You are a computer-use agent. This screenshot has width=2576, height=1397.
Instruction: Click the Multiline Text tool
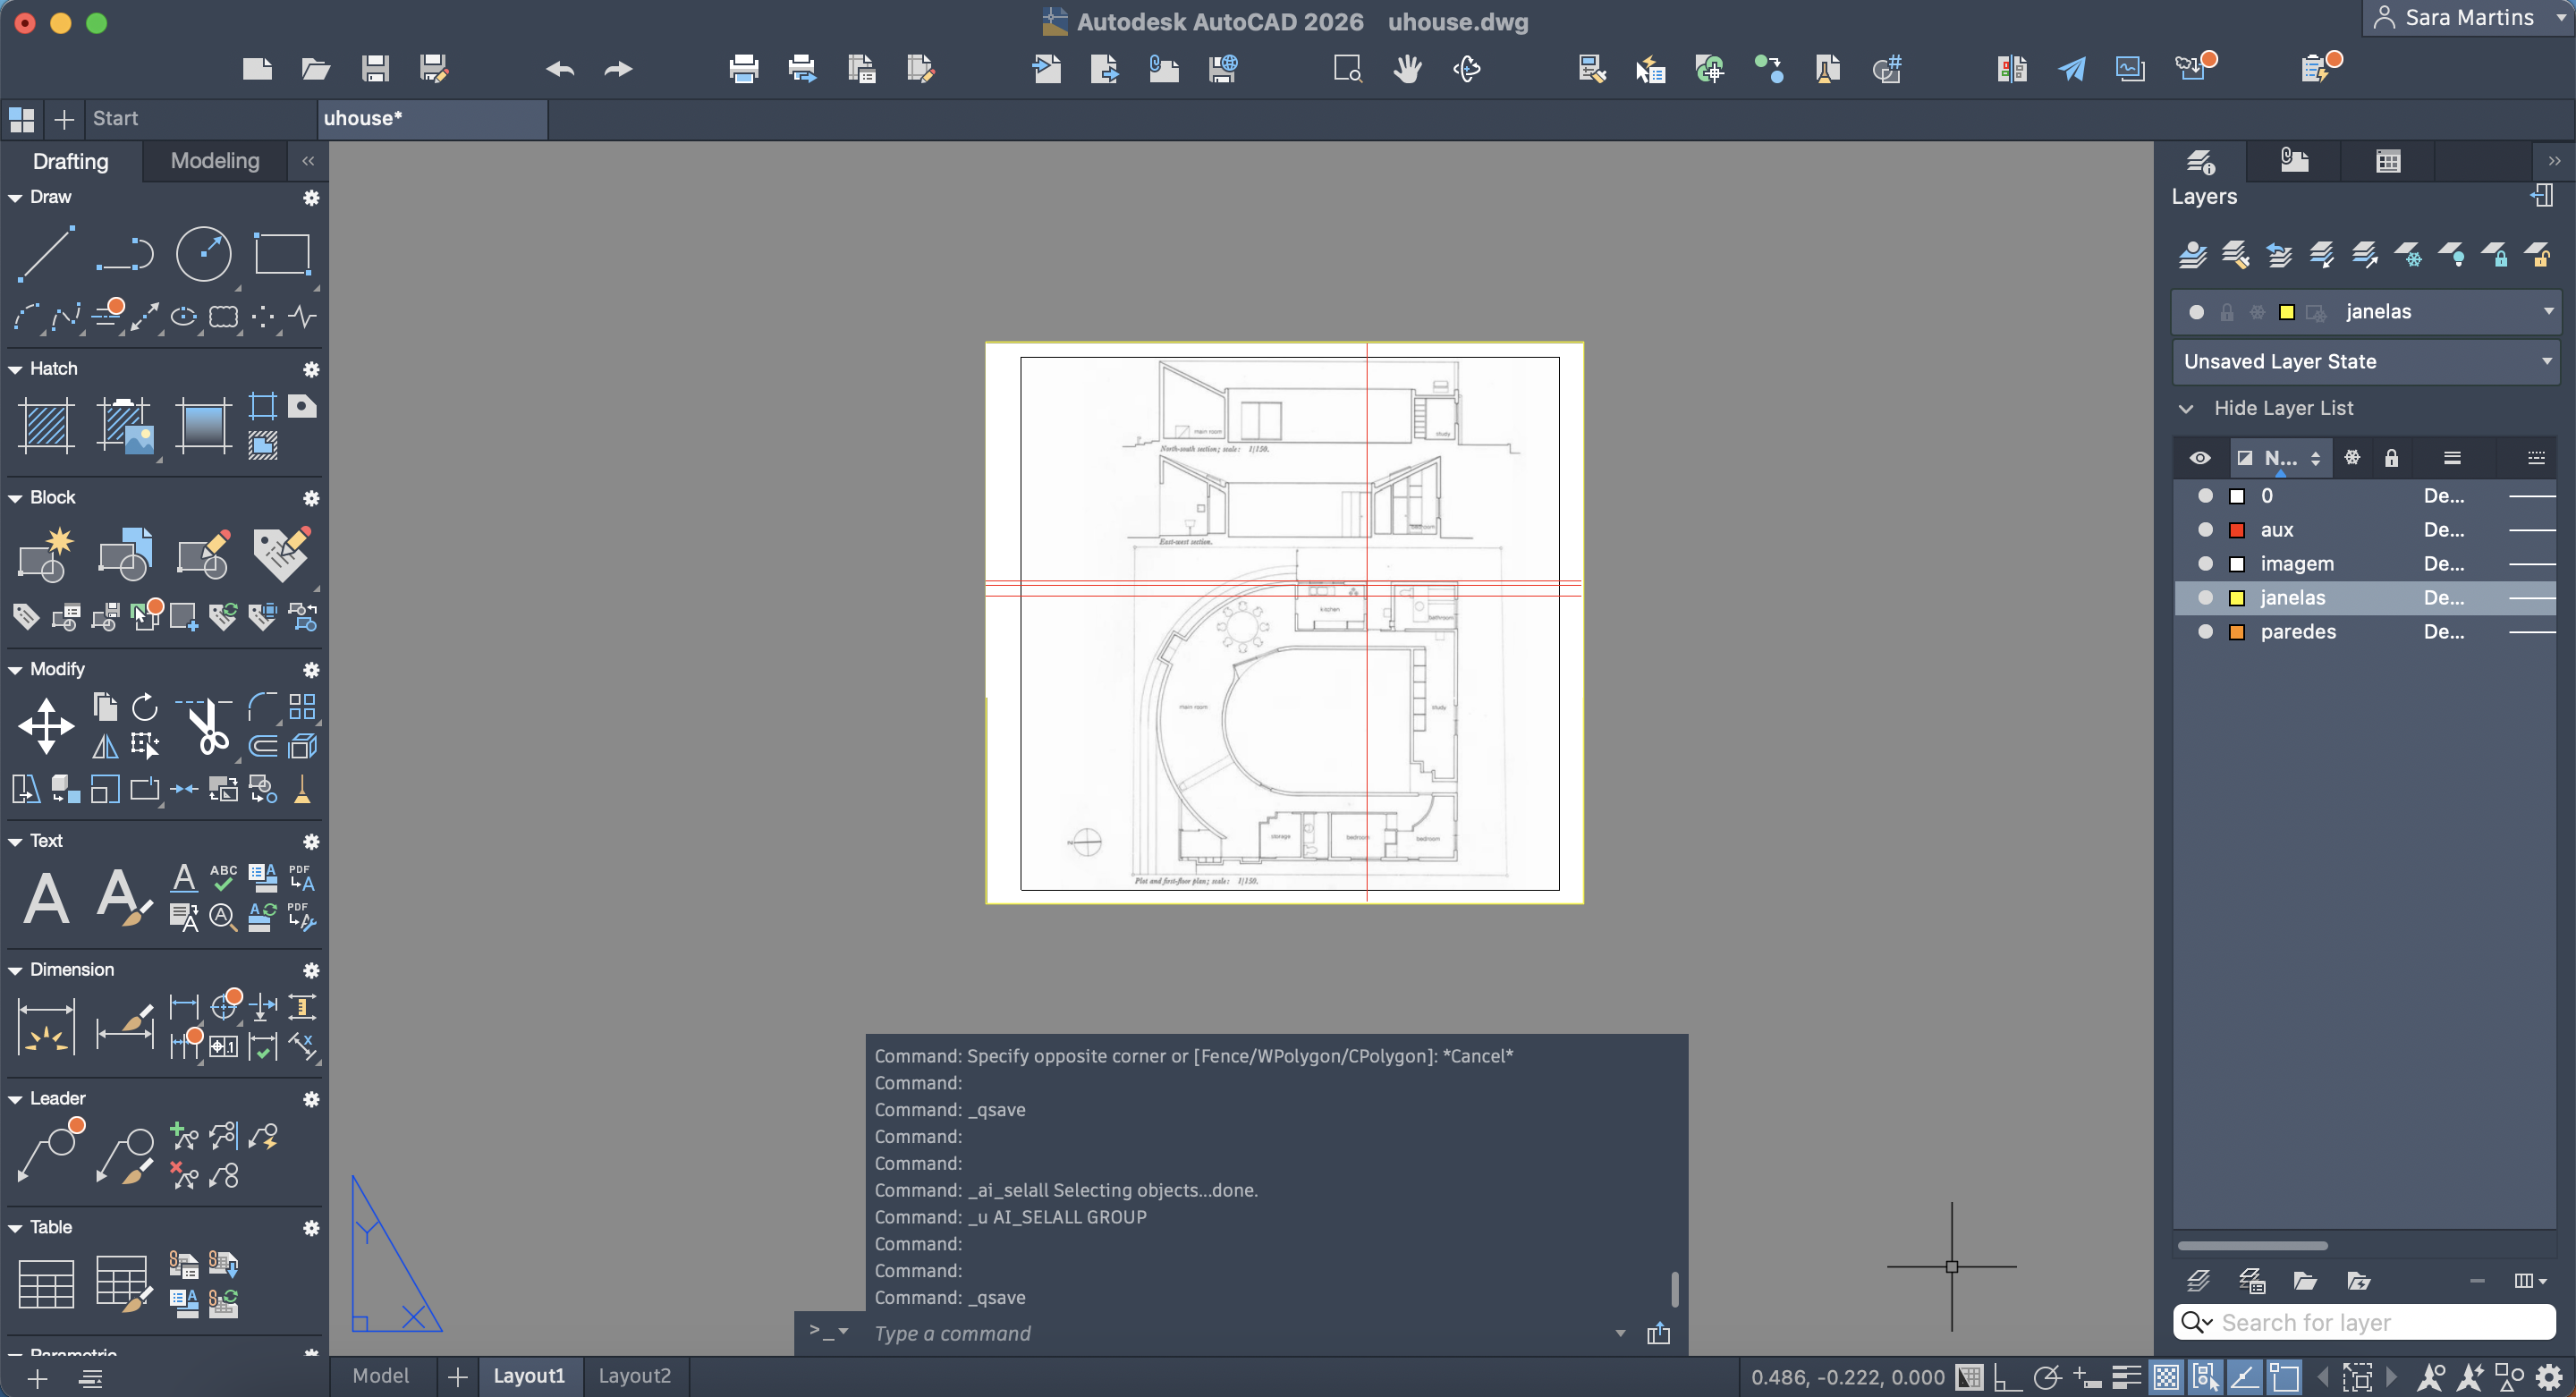46,897
